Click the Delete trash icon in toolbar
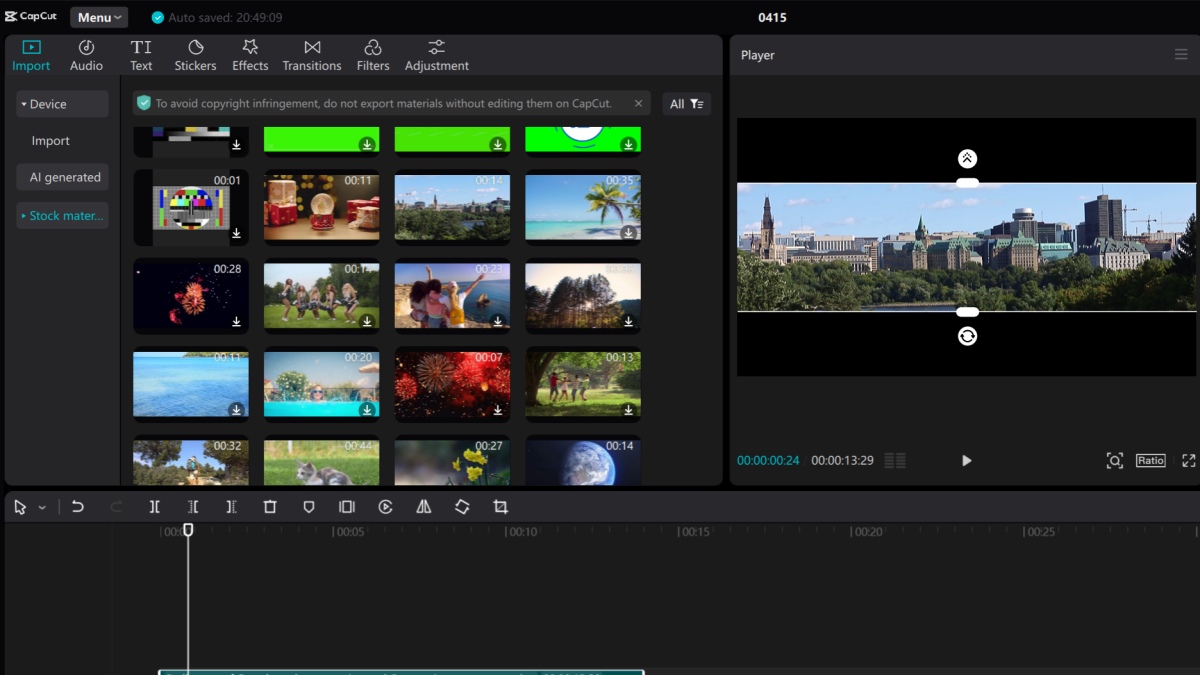Viewport: 1200px width, 675px height. coord(270,507)
